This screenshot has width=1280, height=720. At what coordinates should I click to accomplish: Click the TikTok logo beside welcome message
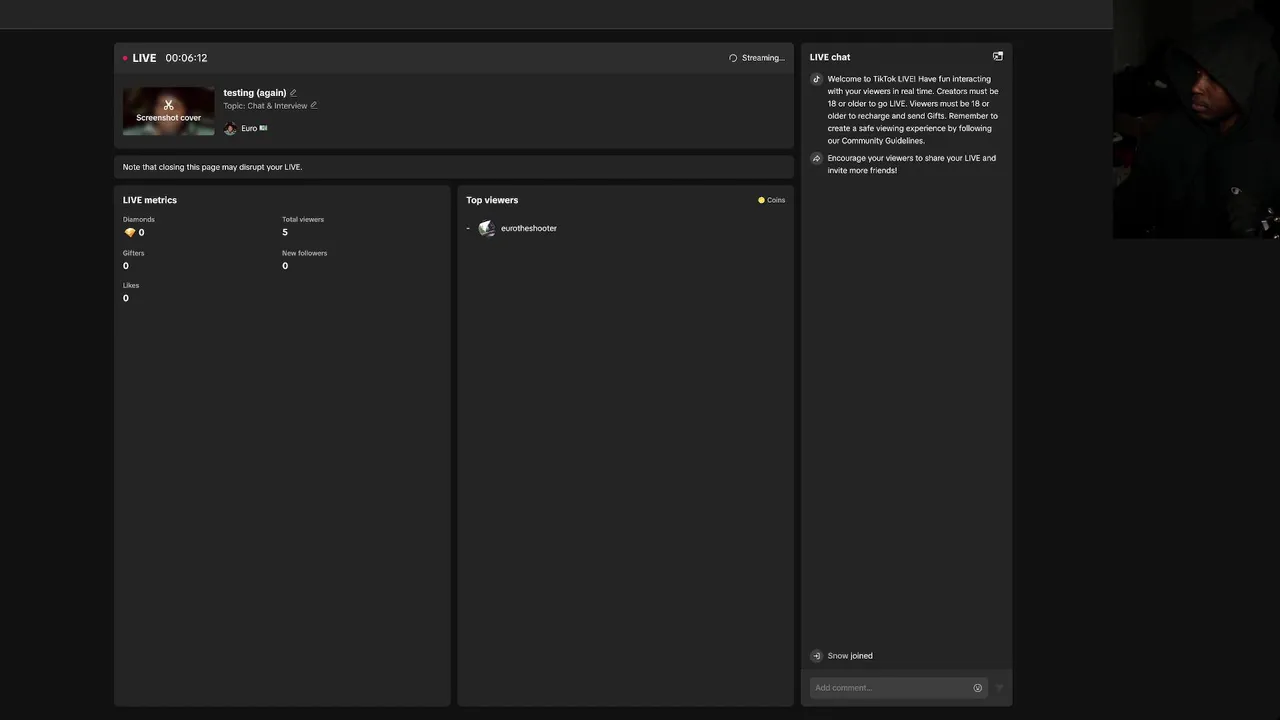coord(816,79)
